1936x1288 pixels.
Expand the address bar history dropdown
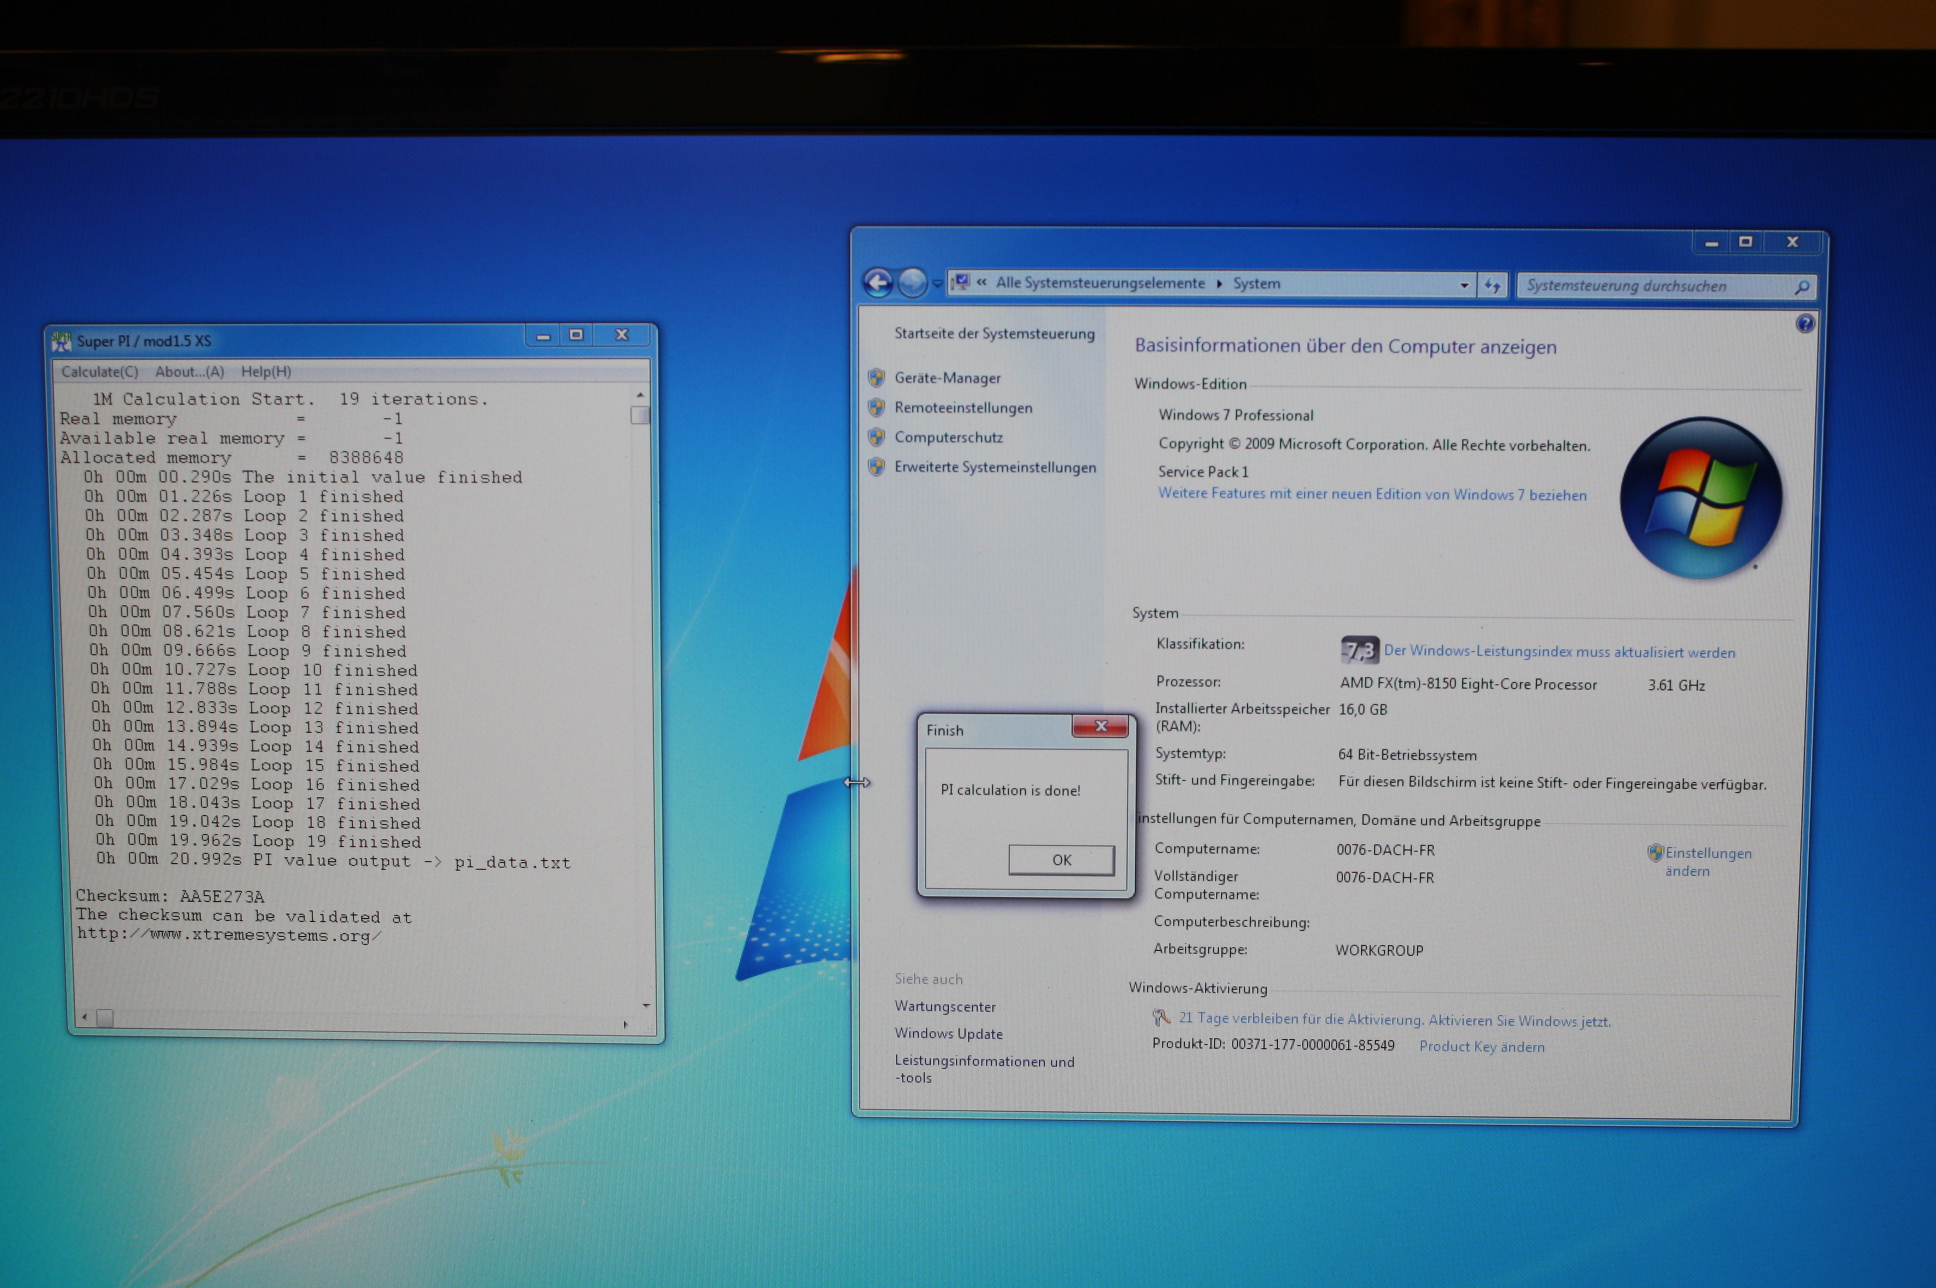click(x=1464, y=285)
